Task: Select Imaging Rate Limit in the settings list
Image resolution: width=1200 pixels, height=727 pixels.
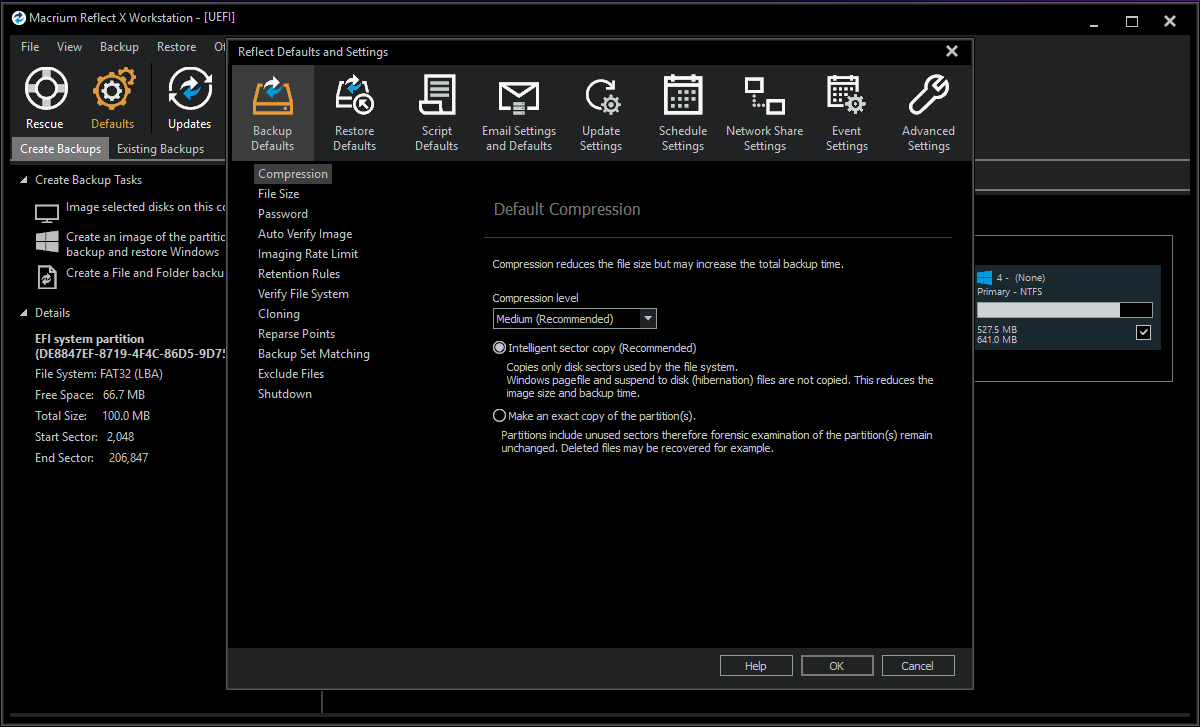Action: pyautogui.click(x=308, y=254)
